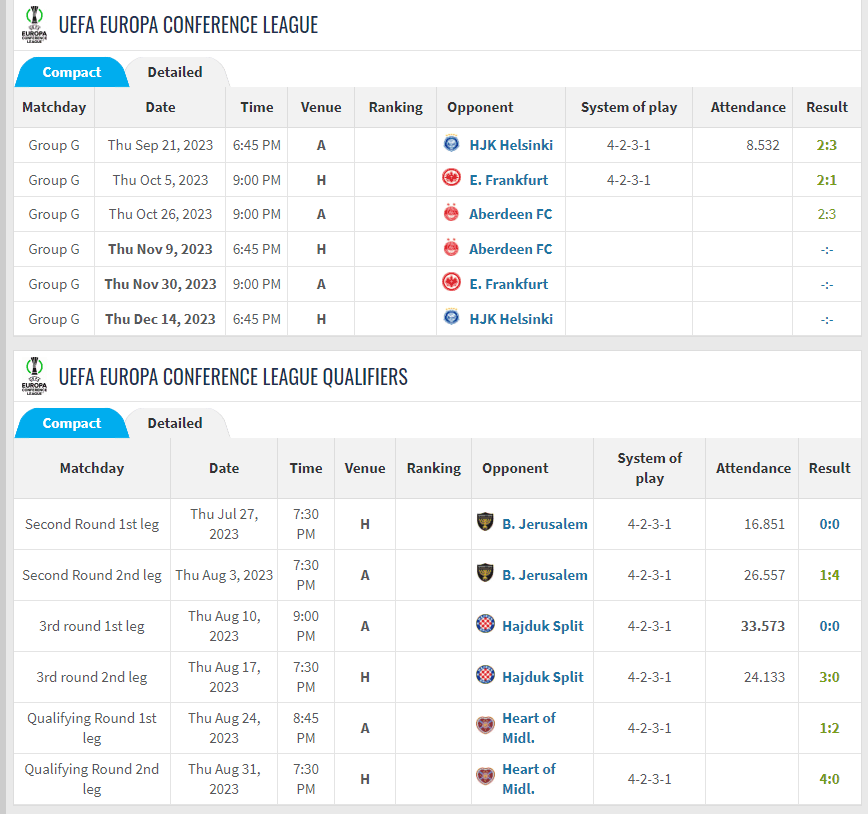Select Aberdeen FC crest in Nov 9 row
868x814 pixels.
451,249
